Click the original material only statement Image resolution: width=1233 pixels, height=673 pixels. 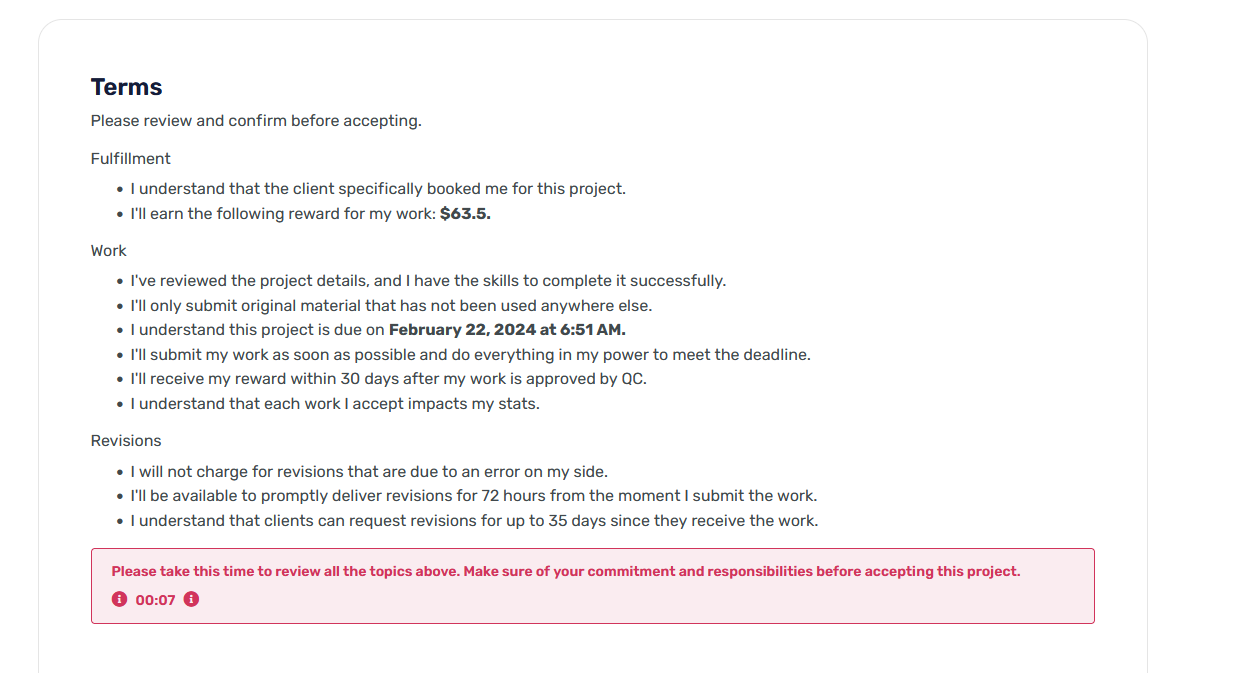point(391,306)
